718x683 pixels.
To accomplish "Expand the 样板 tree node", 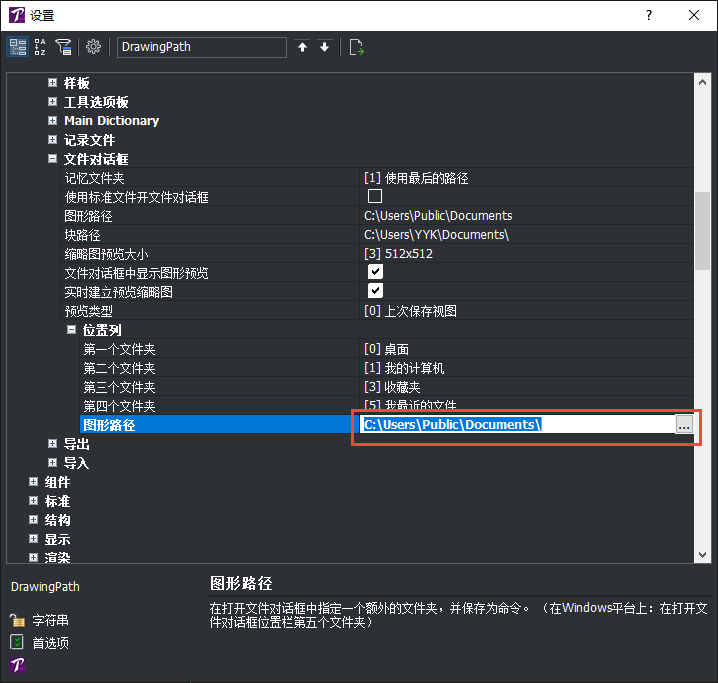I will tap(52, 83).
